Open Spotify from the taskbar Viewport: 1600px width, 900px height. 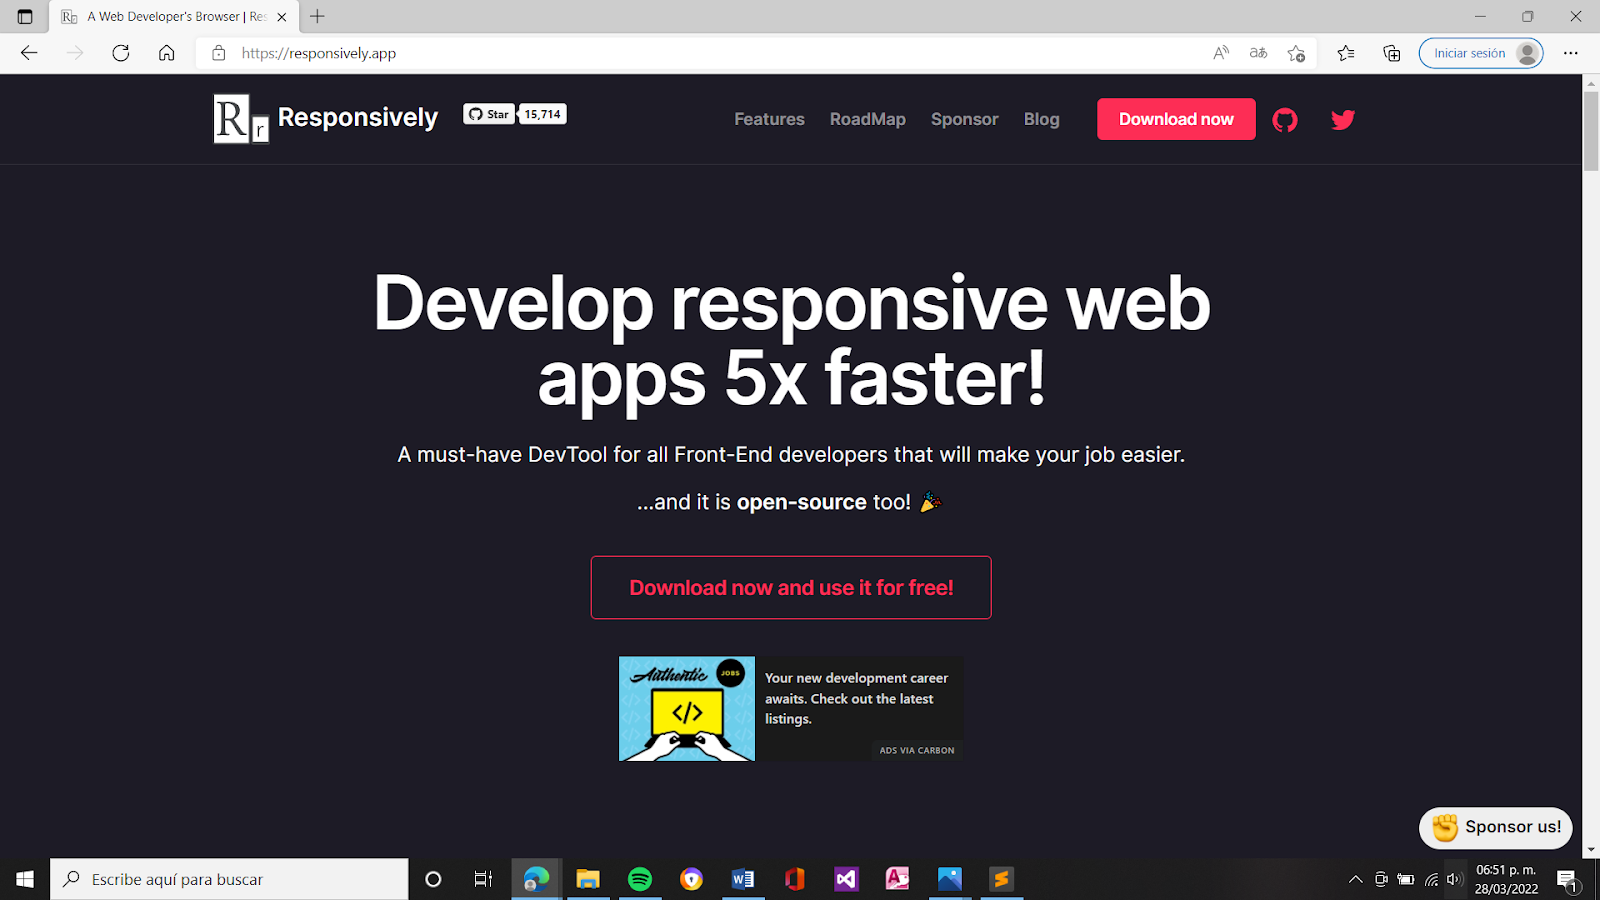point(640,879)
